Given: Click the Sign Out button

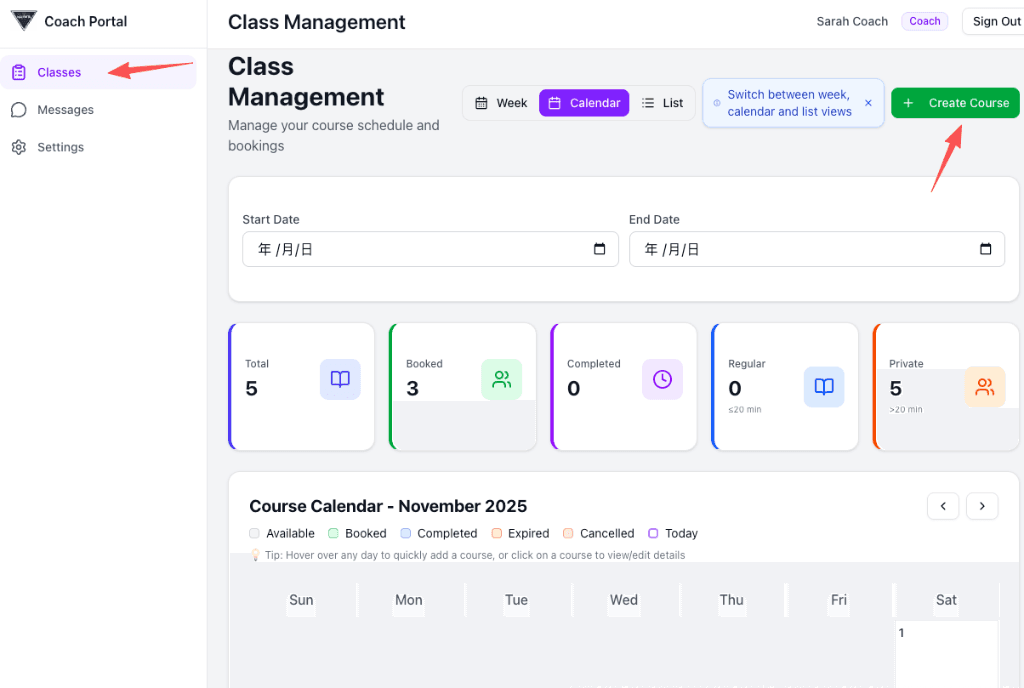Looking at the screenshot, I should [x=996, y=21].
